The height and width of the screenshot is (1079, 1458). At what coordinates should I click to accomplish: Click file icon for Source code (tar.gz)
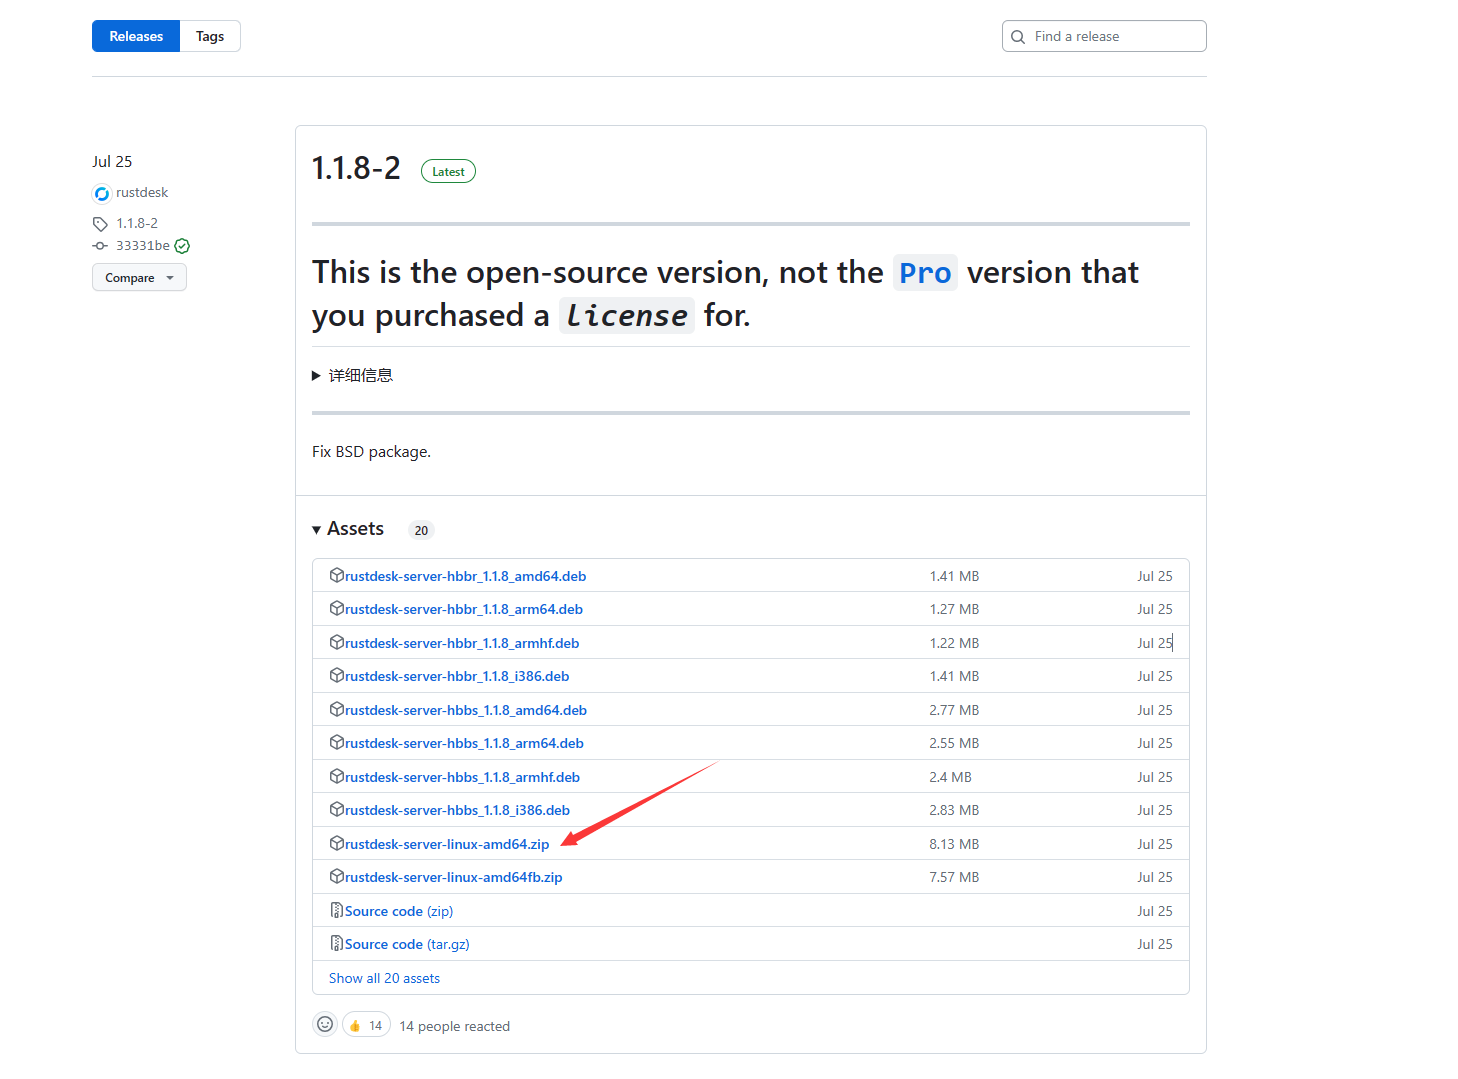point(337,943)
